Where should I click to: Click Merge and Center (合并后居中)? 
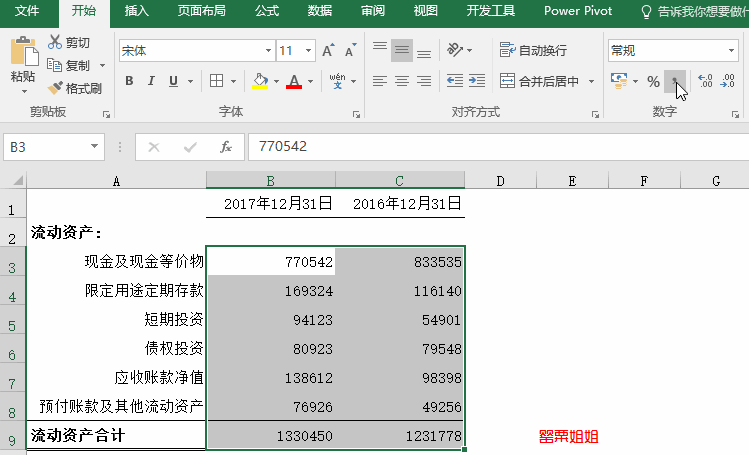[x=539, y=81]
